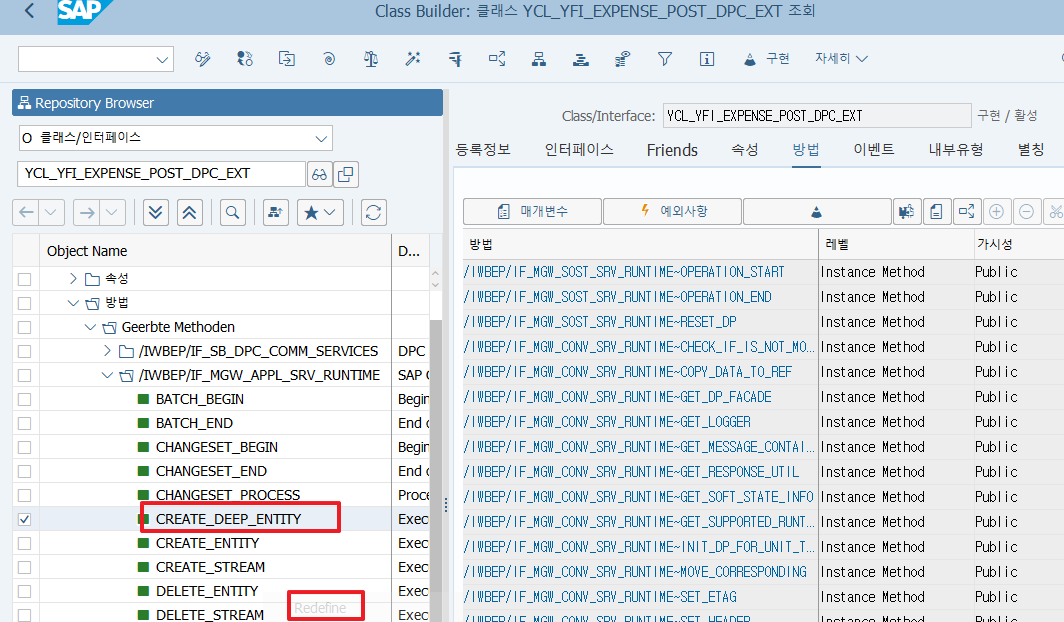Open the favorites star dropdown arrow
This screenshot has height=622, width=1064.
click(330, 213)
